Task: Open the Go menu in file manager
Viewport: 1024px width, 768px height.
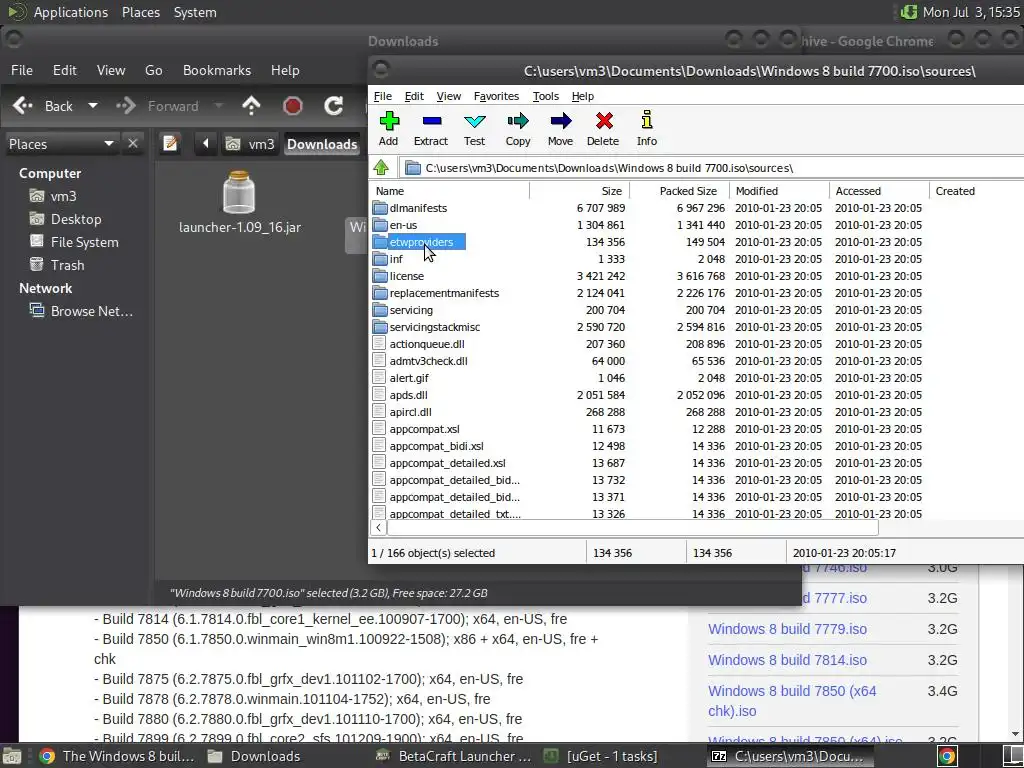Action: (153, 70)
